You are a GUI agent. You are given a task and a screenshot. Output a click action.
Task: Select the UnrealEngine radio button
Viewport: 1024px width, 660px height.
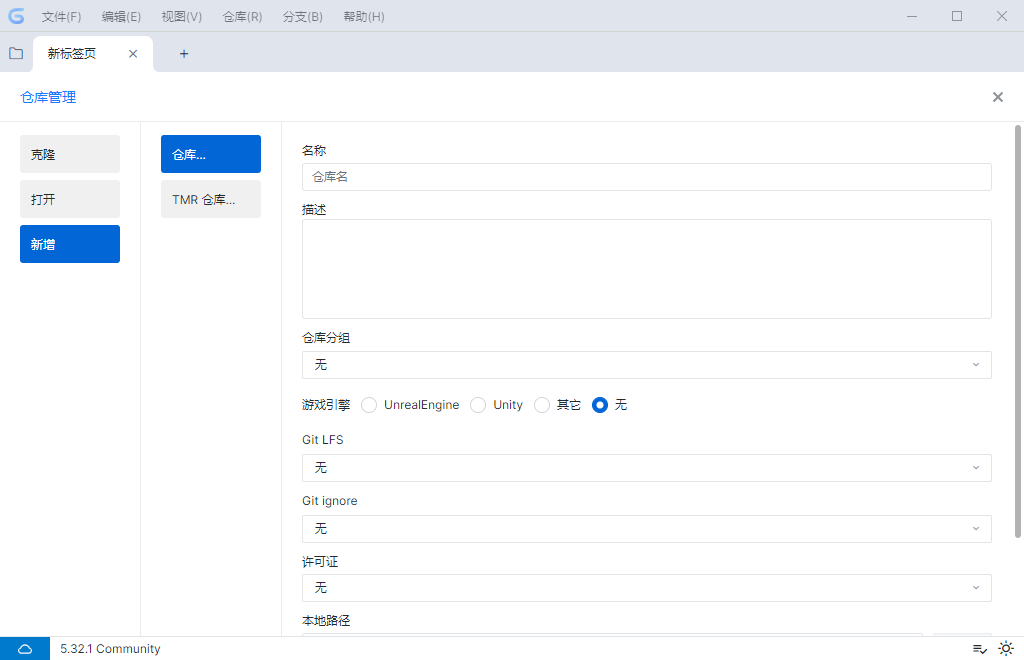[369, 405]
